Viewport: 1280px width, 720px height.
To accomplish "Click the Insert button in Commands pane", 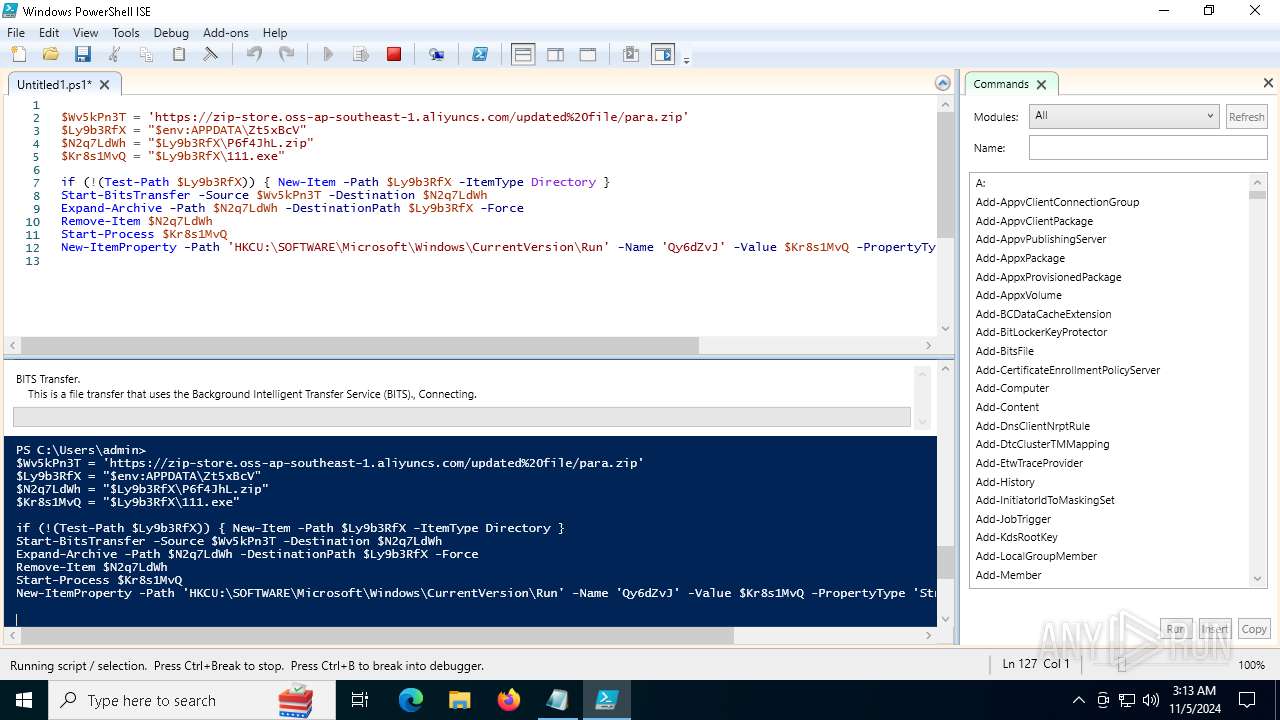I will (x=1215, y=629).
